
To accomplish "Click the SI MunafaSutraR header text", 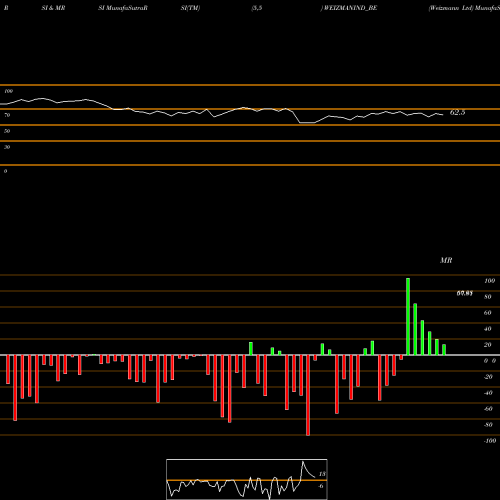I will [x=123, y=8].
